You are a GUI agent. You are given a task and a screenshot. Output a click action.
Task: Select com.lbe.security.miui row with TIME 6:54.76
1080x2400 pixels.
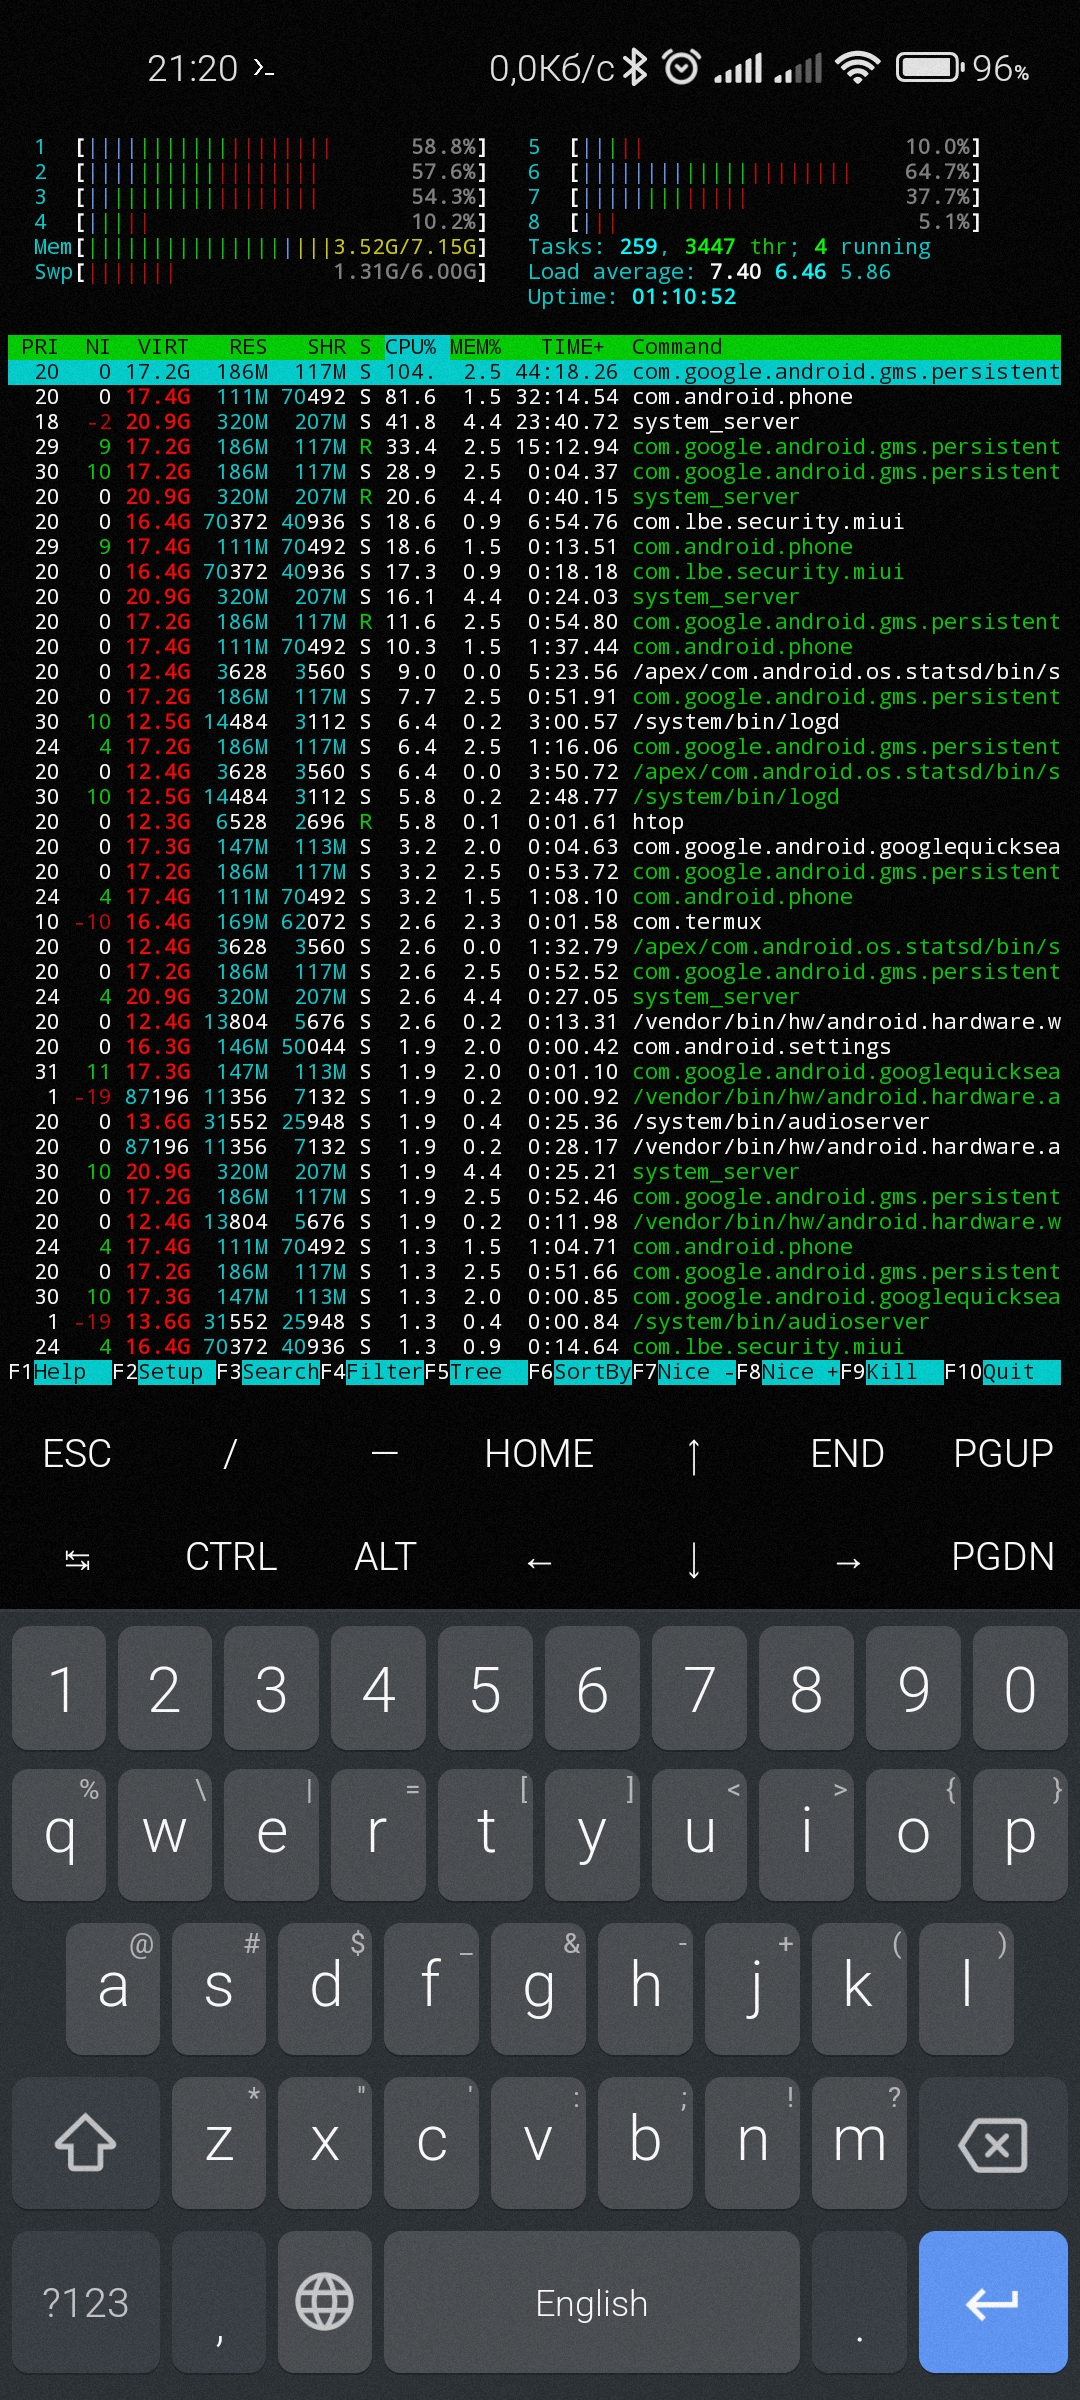coord(534,522)
